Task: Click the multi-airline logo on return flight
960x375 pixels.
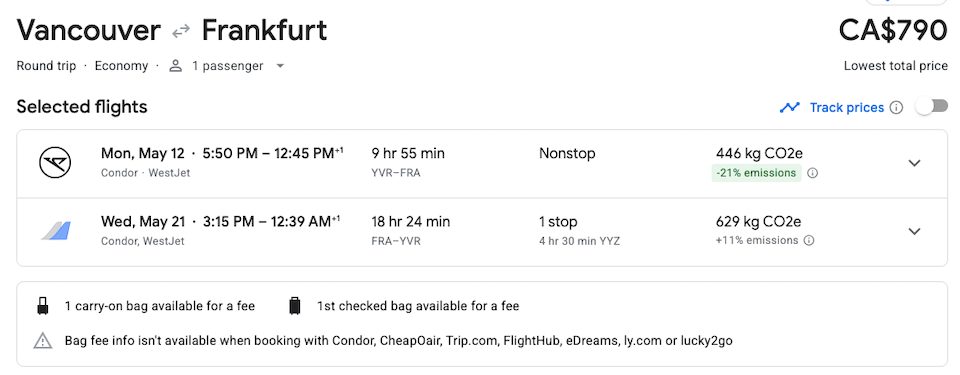Action: 56,231
